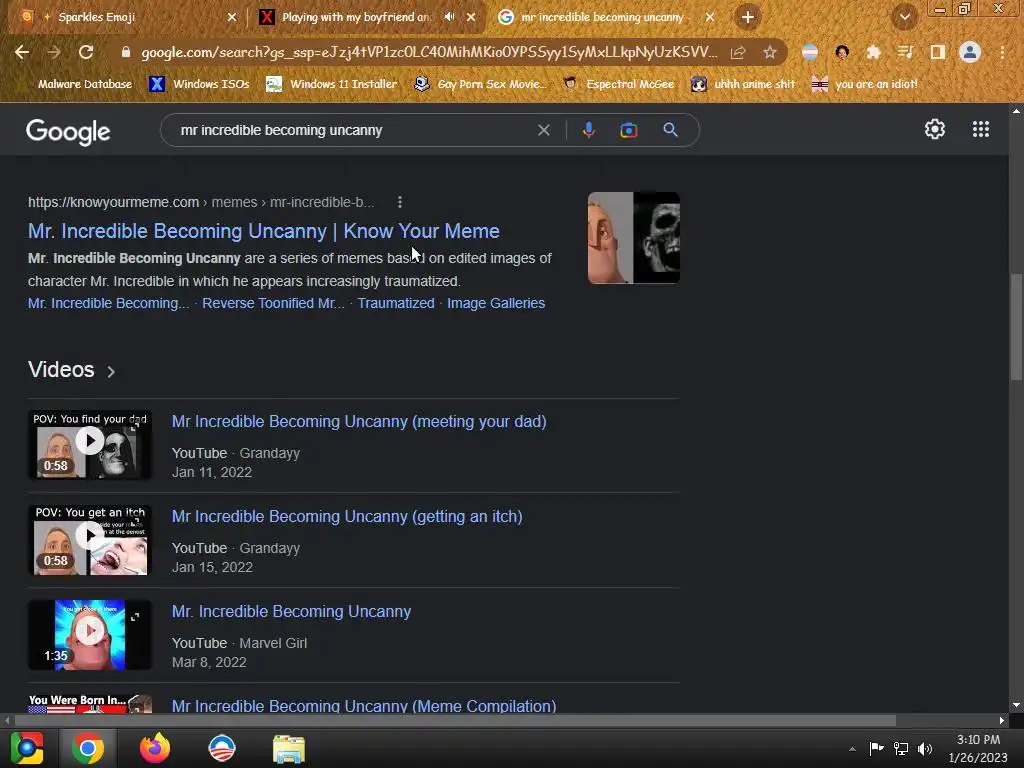Play the 1:35 Marvel Girl video thumbnail
The height and width of the screenshot is (768, 1024).
pos(89,635)
